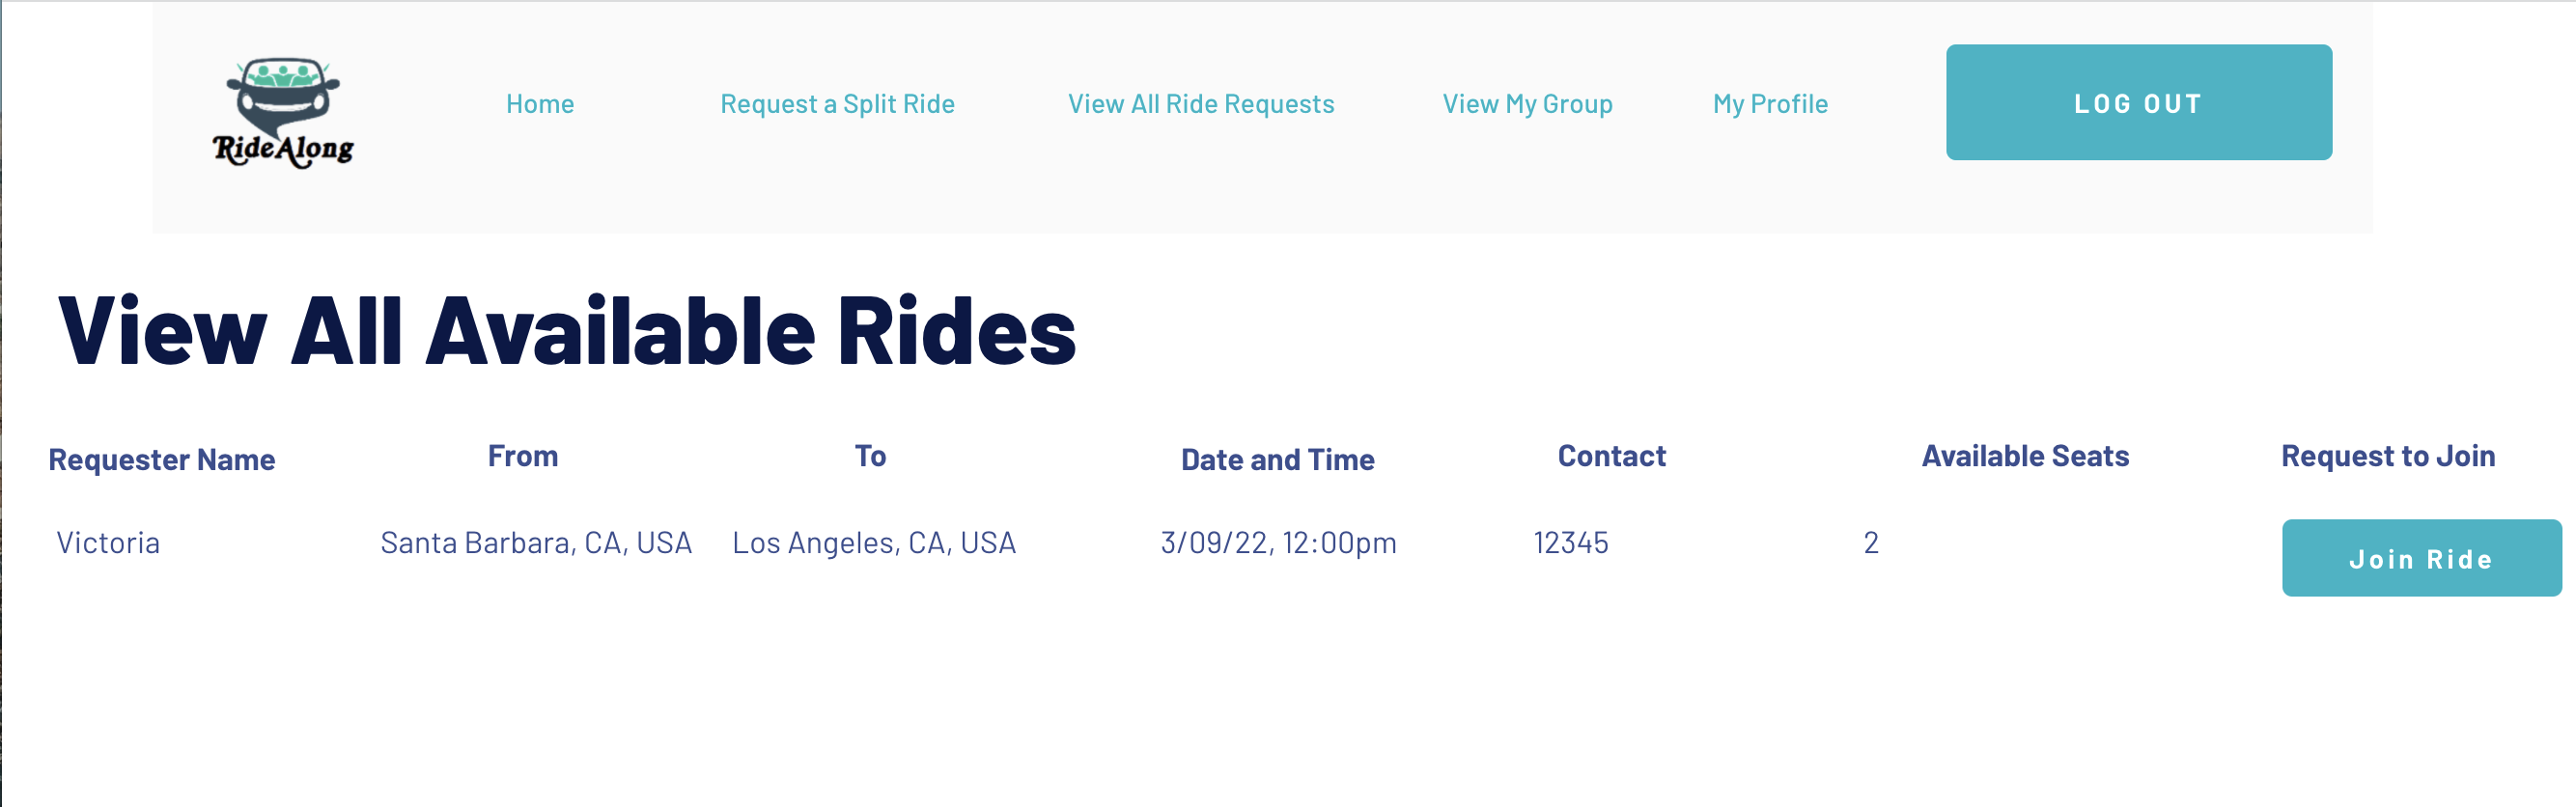Viewport: 2576px width, 807px height.
Task: Go to Request a Split Ride
Action: 837,104
